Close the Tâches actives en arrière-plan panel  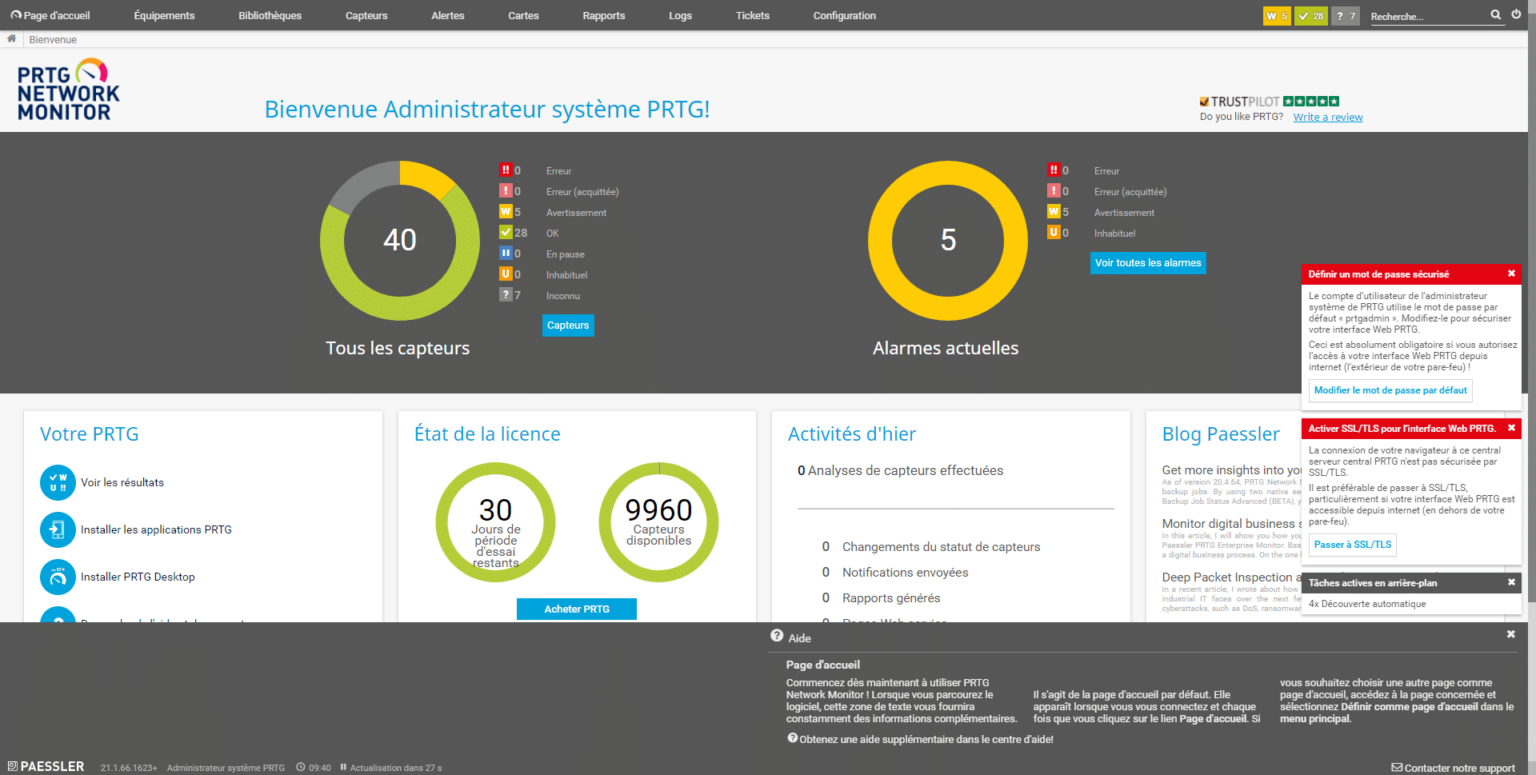[1511, 582]
